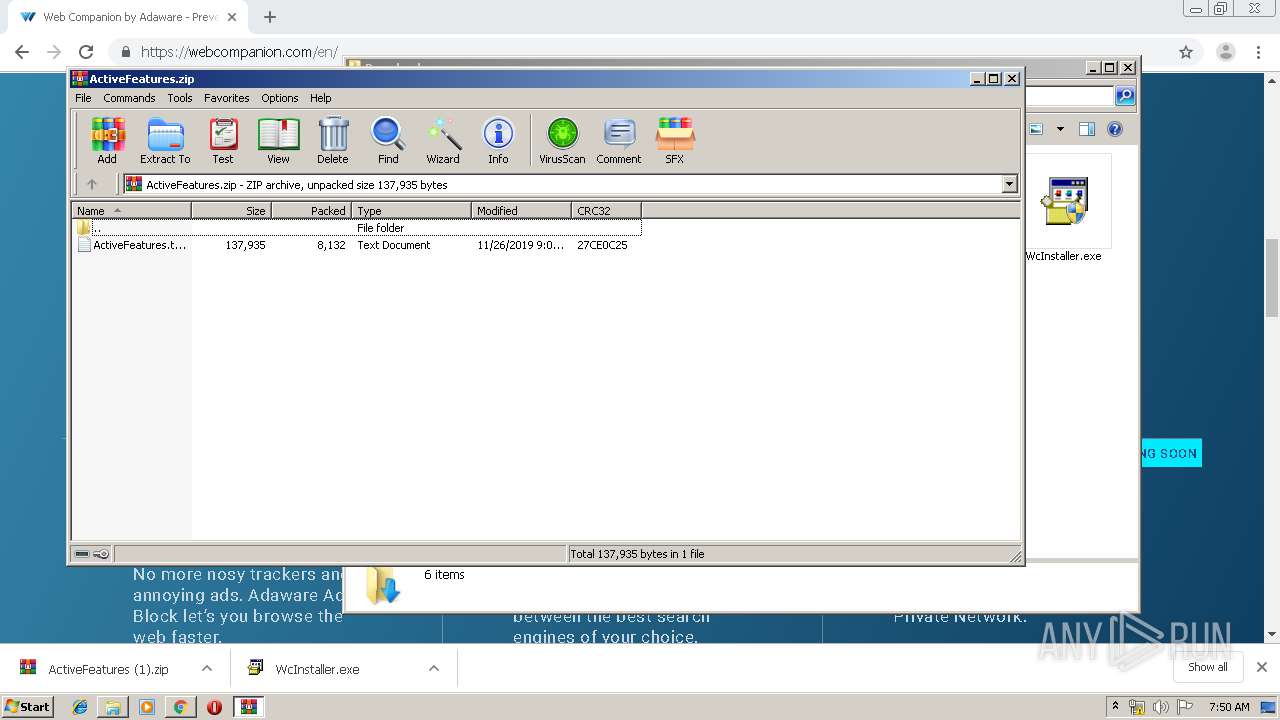Viewport: 1280px width, 720px height.
Task: Click CRC32 value 27CE0C25
Action: (x=602, y=245)
